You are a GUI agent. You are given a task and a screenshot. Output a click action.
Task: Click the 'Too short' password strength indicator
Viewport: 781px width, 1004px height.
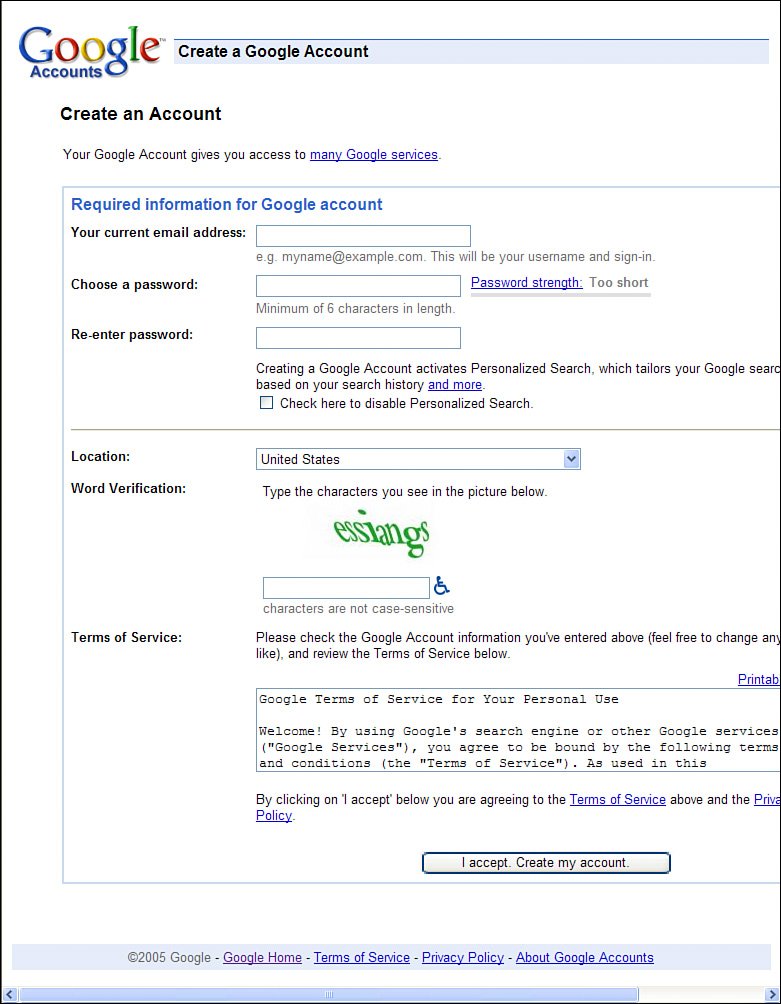click(x=618, y=282)
